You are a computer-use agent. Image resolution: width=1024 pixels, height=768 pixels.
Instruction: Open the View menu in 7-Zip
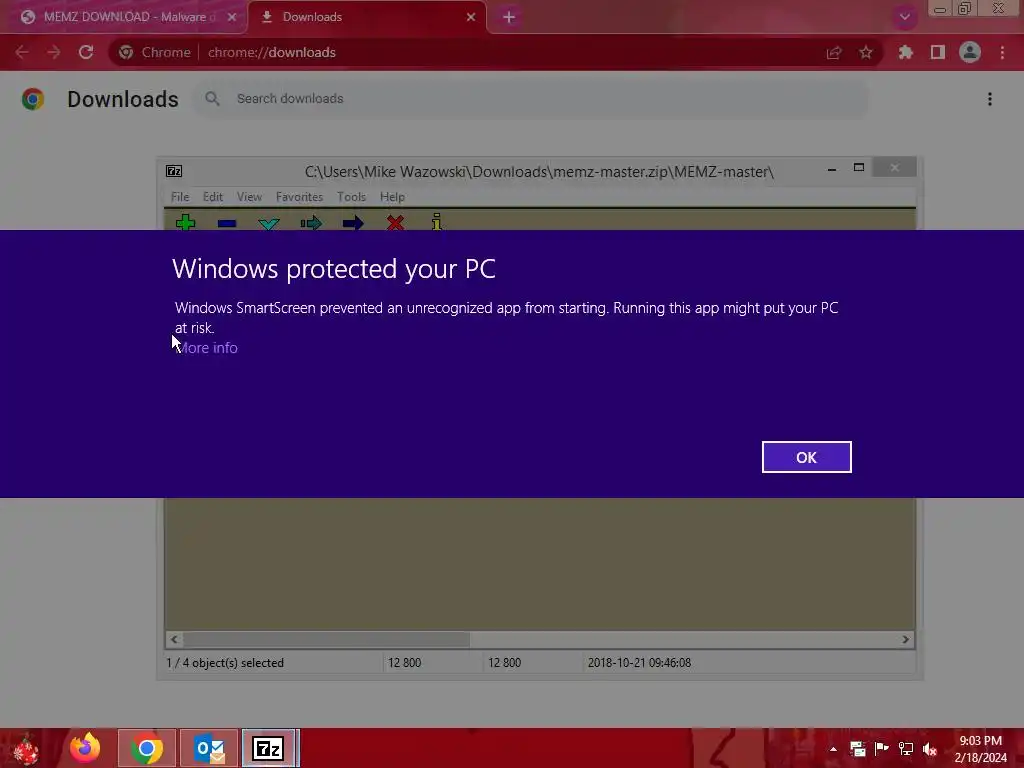pyautogui.click(x=249, y=197)
